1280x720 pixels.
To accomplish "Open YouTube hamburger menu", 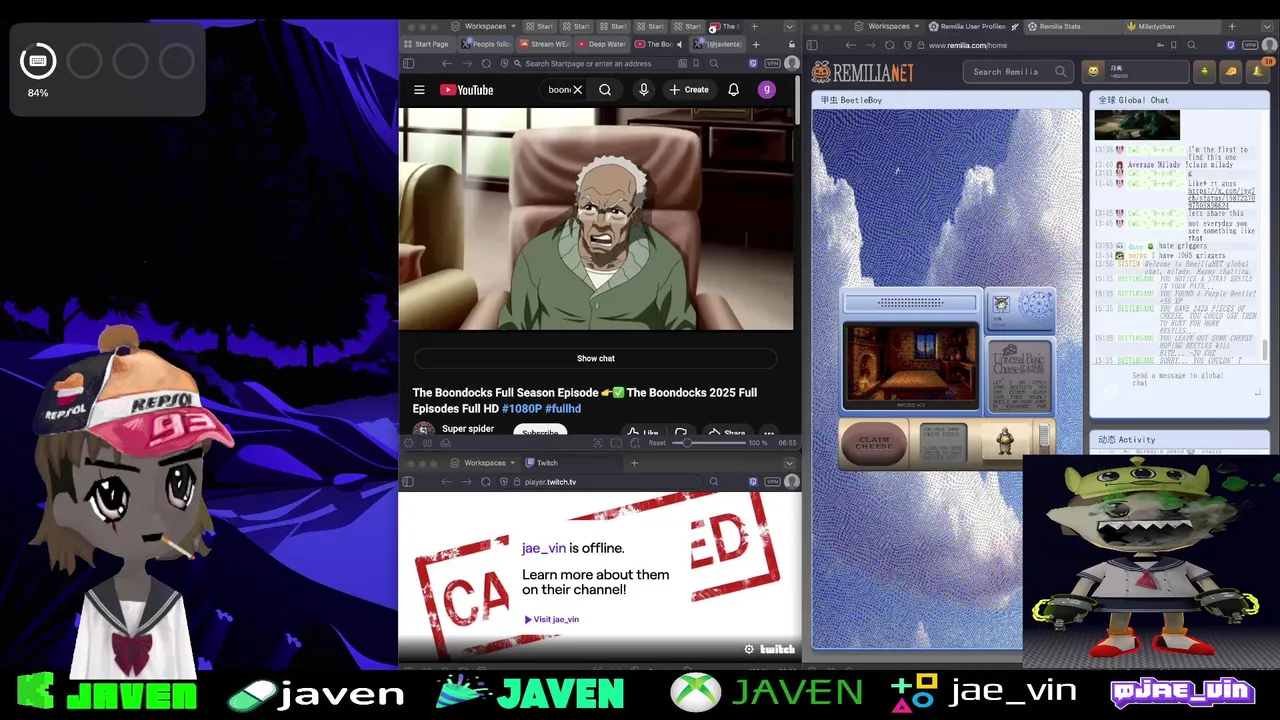I will (x=419, y=90).
